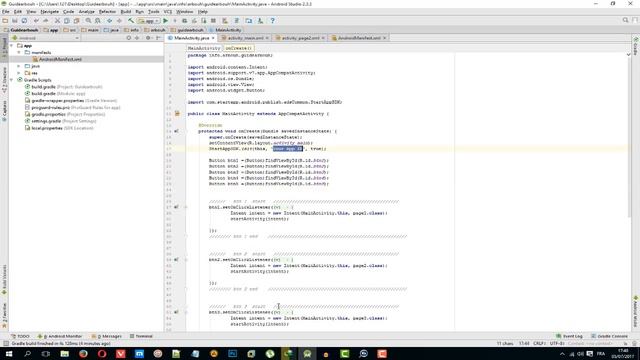Select proguard-rules.pro file
The height and width of the screenshot is (360, 640).
pos(72,108)
